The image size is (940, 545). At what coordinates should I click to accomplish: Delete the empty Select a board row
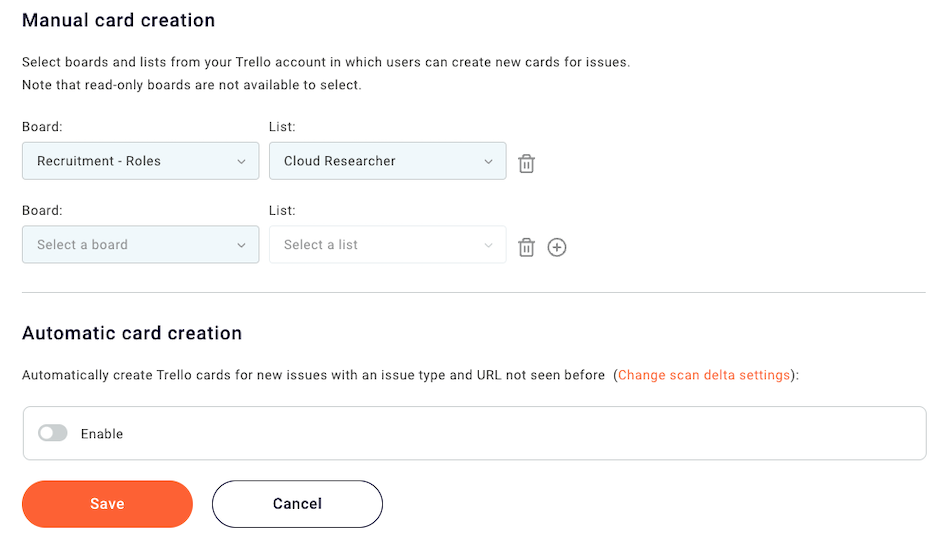[x=526, y=247]
